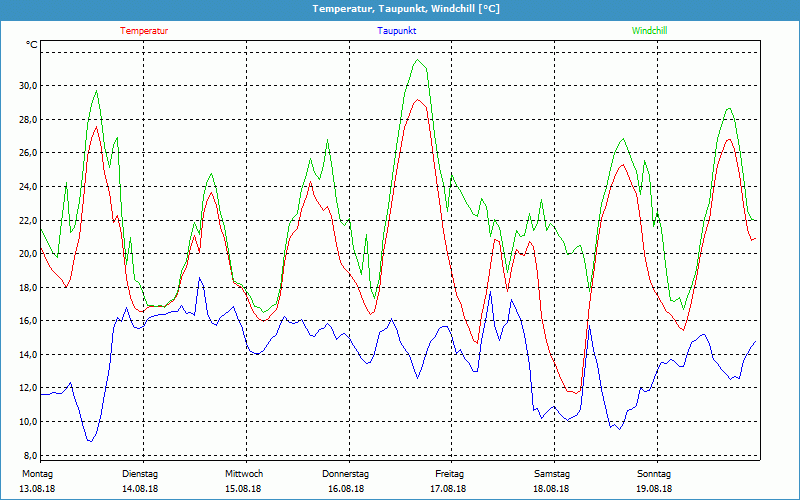Click the 30,0 y-axis value
800x500 pixels.
[x=29, y=86]
